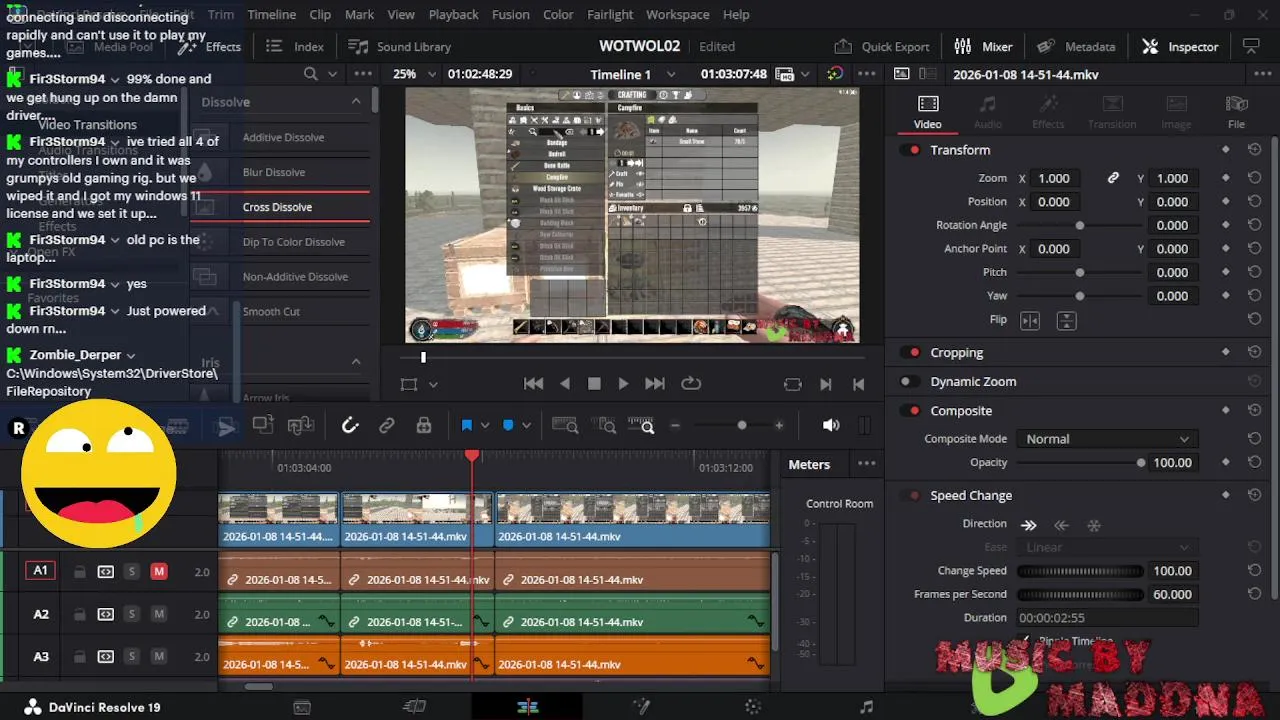Toggle Transform section enable switch
Viewport: 1280px width, 720px height.
(x=911, y=150)
